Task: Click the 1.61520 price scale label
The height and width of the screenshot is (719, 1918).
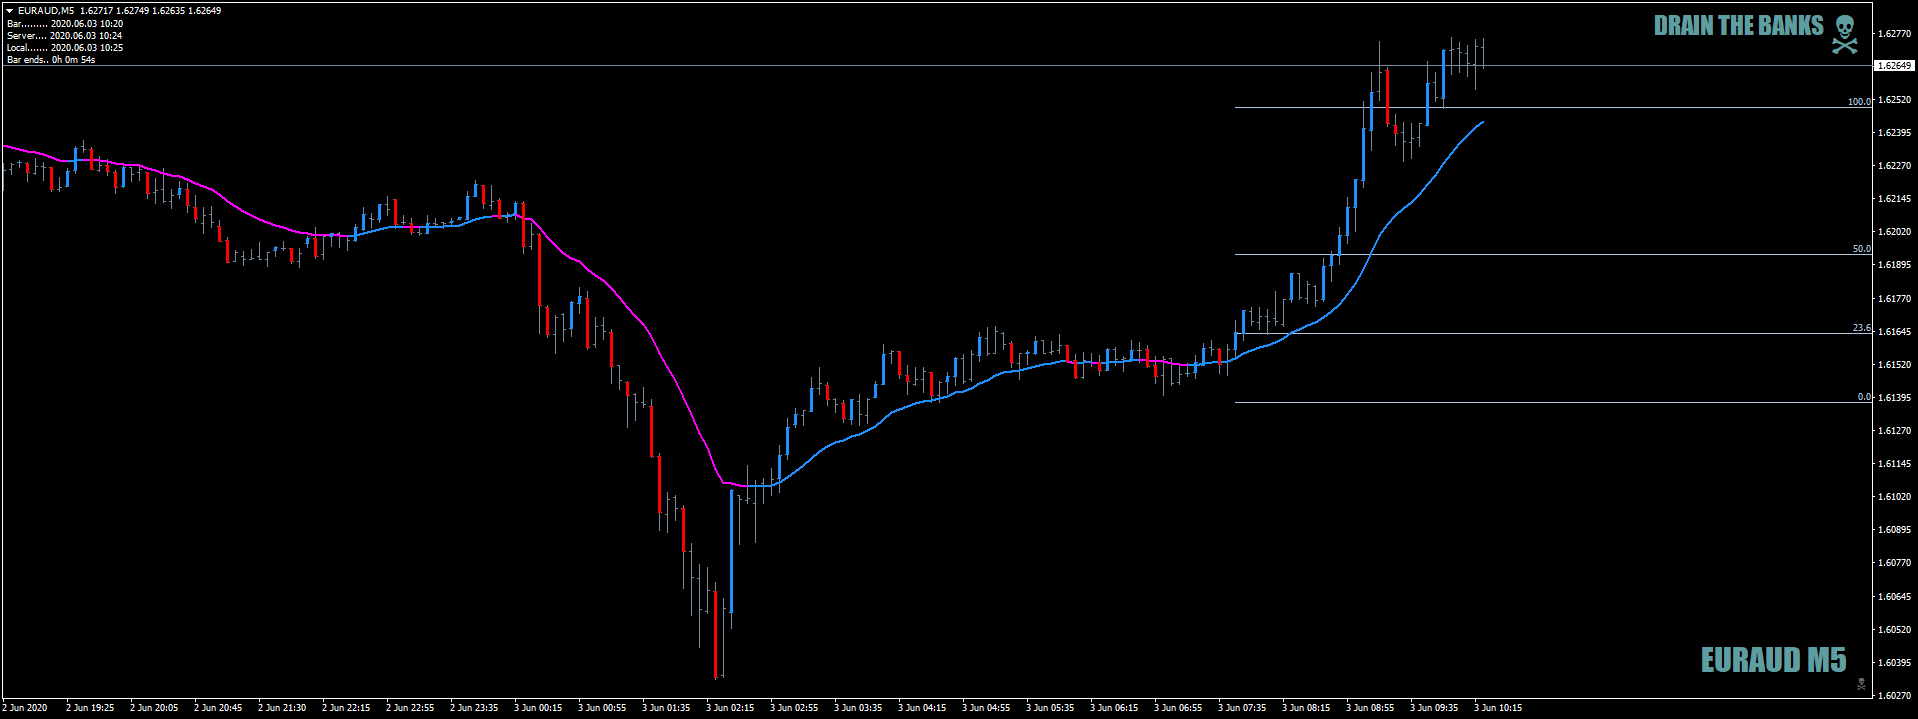Action: point(1894,365)
